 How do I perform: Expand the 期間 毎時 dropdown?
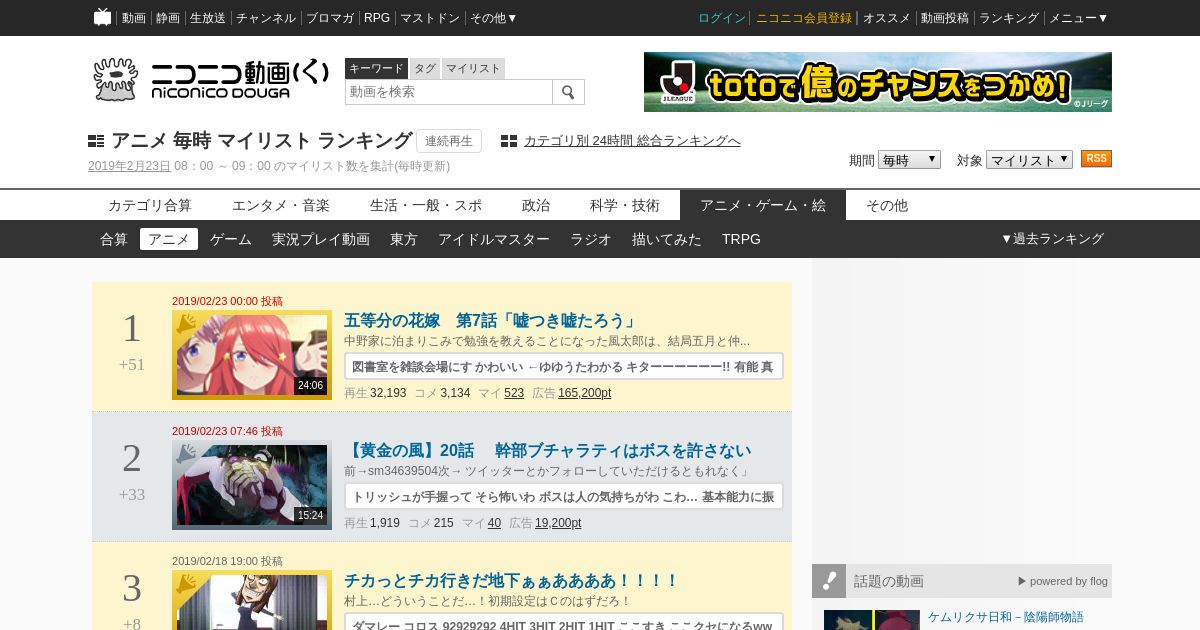(x=909, y=160)
